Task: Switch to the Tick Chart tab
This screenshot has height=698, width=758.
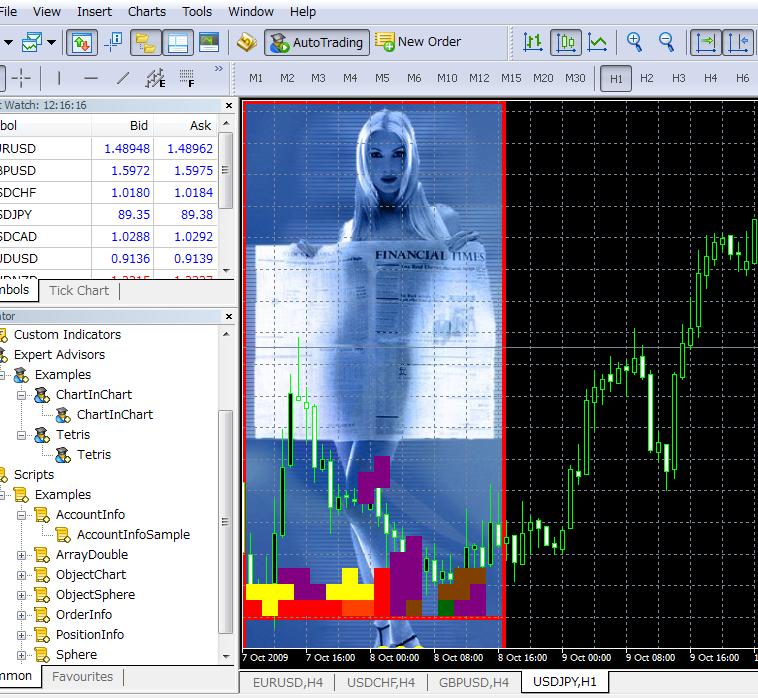Action: [79, 291]
